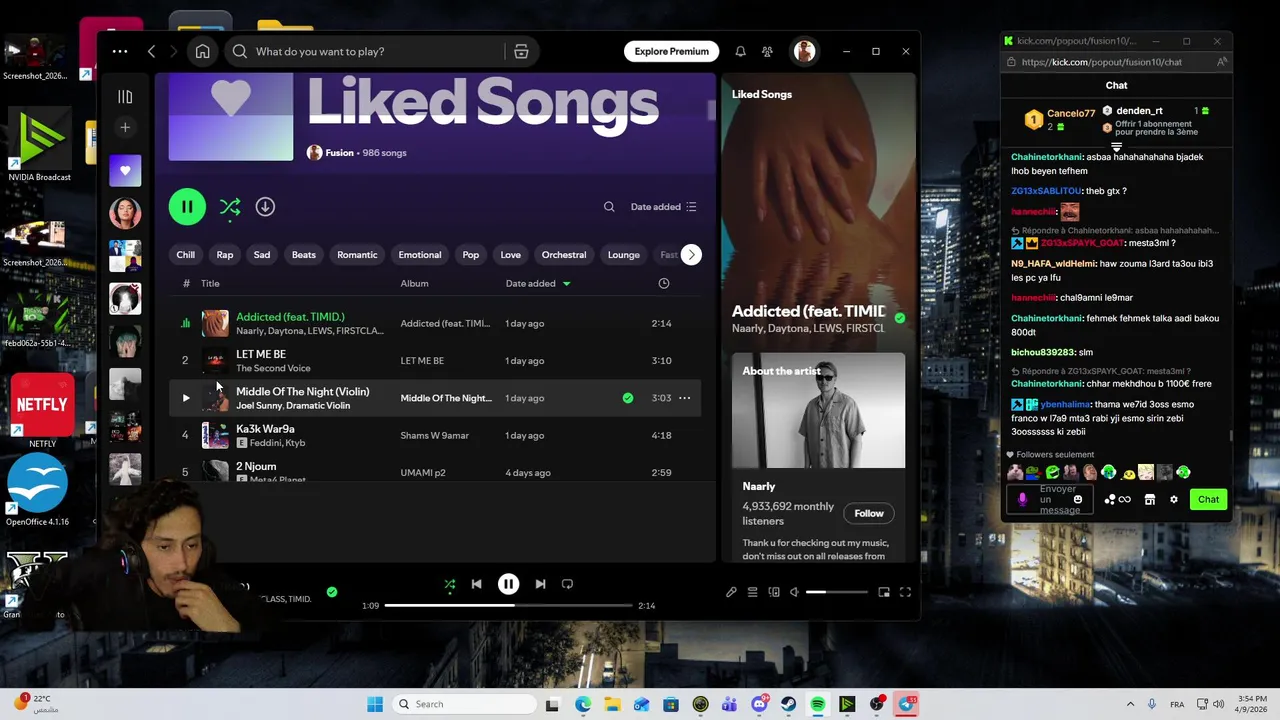The width and height of the screenshot is (1280, 720).
Task: Sort by duration clock column icon
Action: (x=664, y=283)
